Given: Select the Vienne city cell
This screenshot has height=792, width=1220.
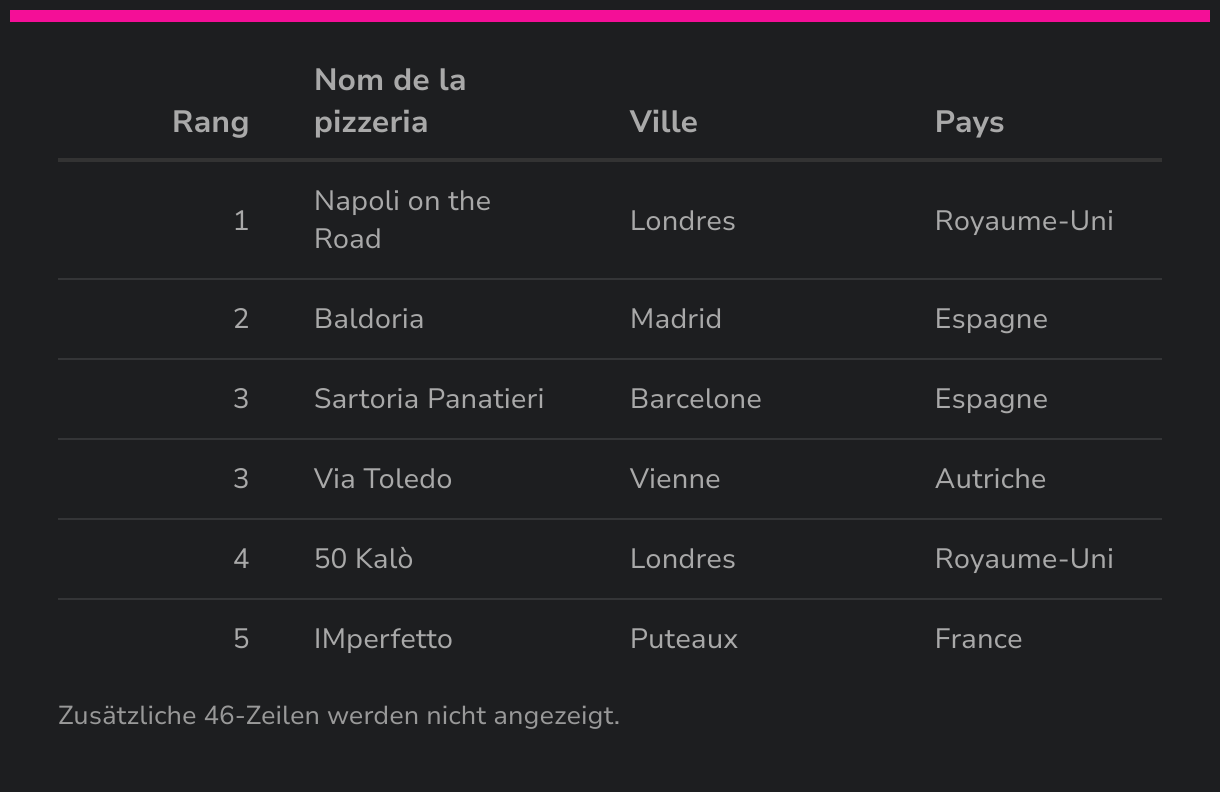Looking at the screenshot, I should pyautogui.click(x=675, y=479).
